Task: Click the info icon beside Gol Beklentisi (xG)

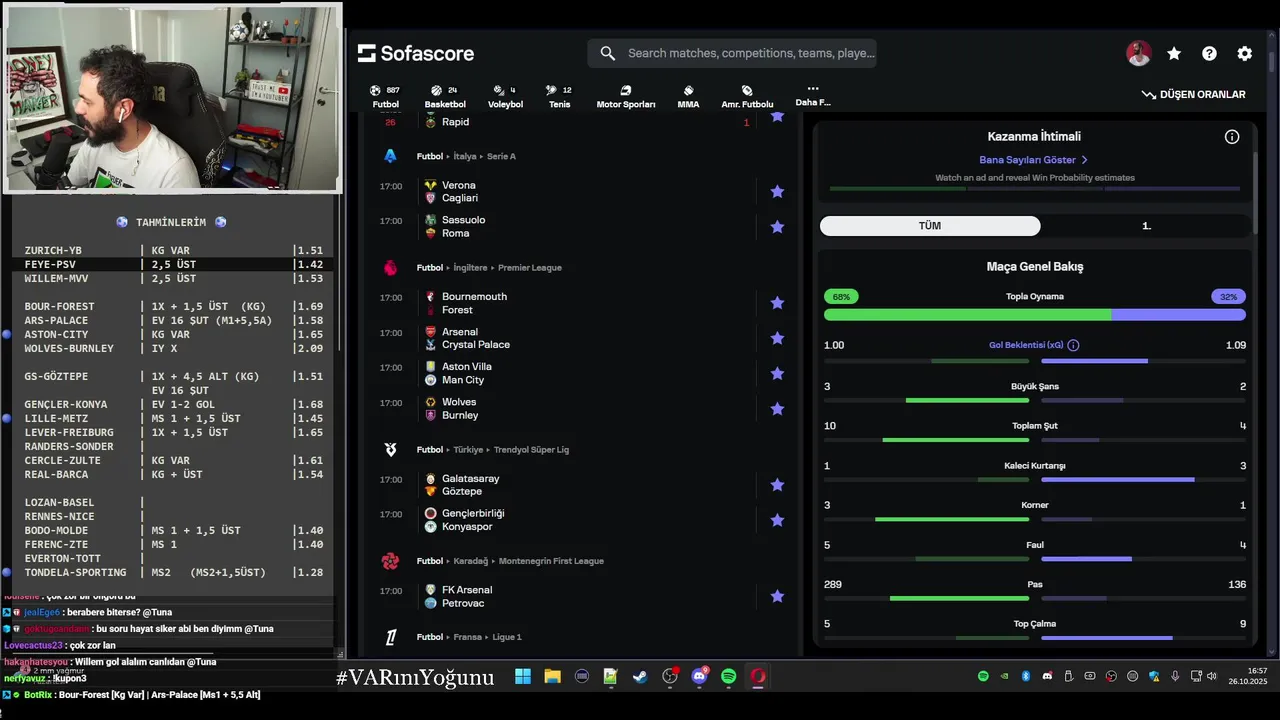Action: point(1073,345)
